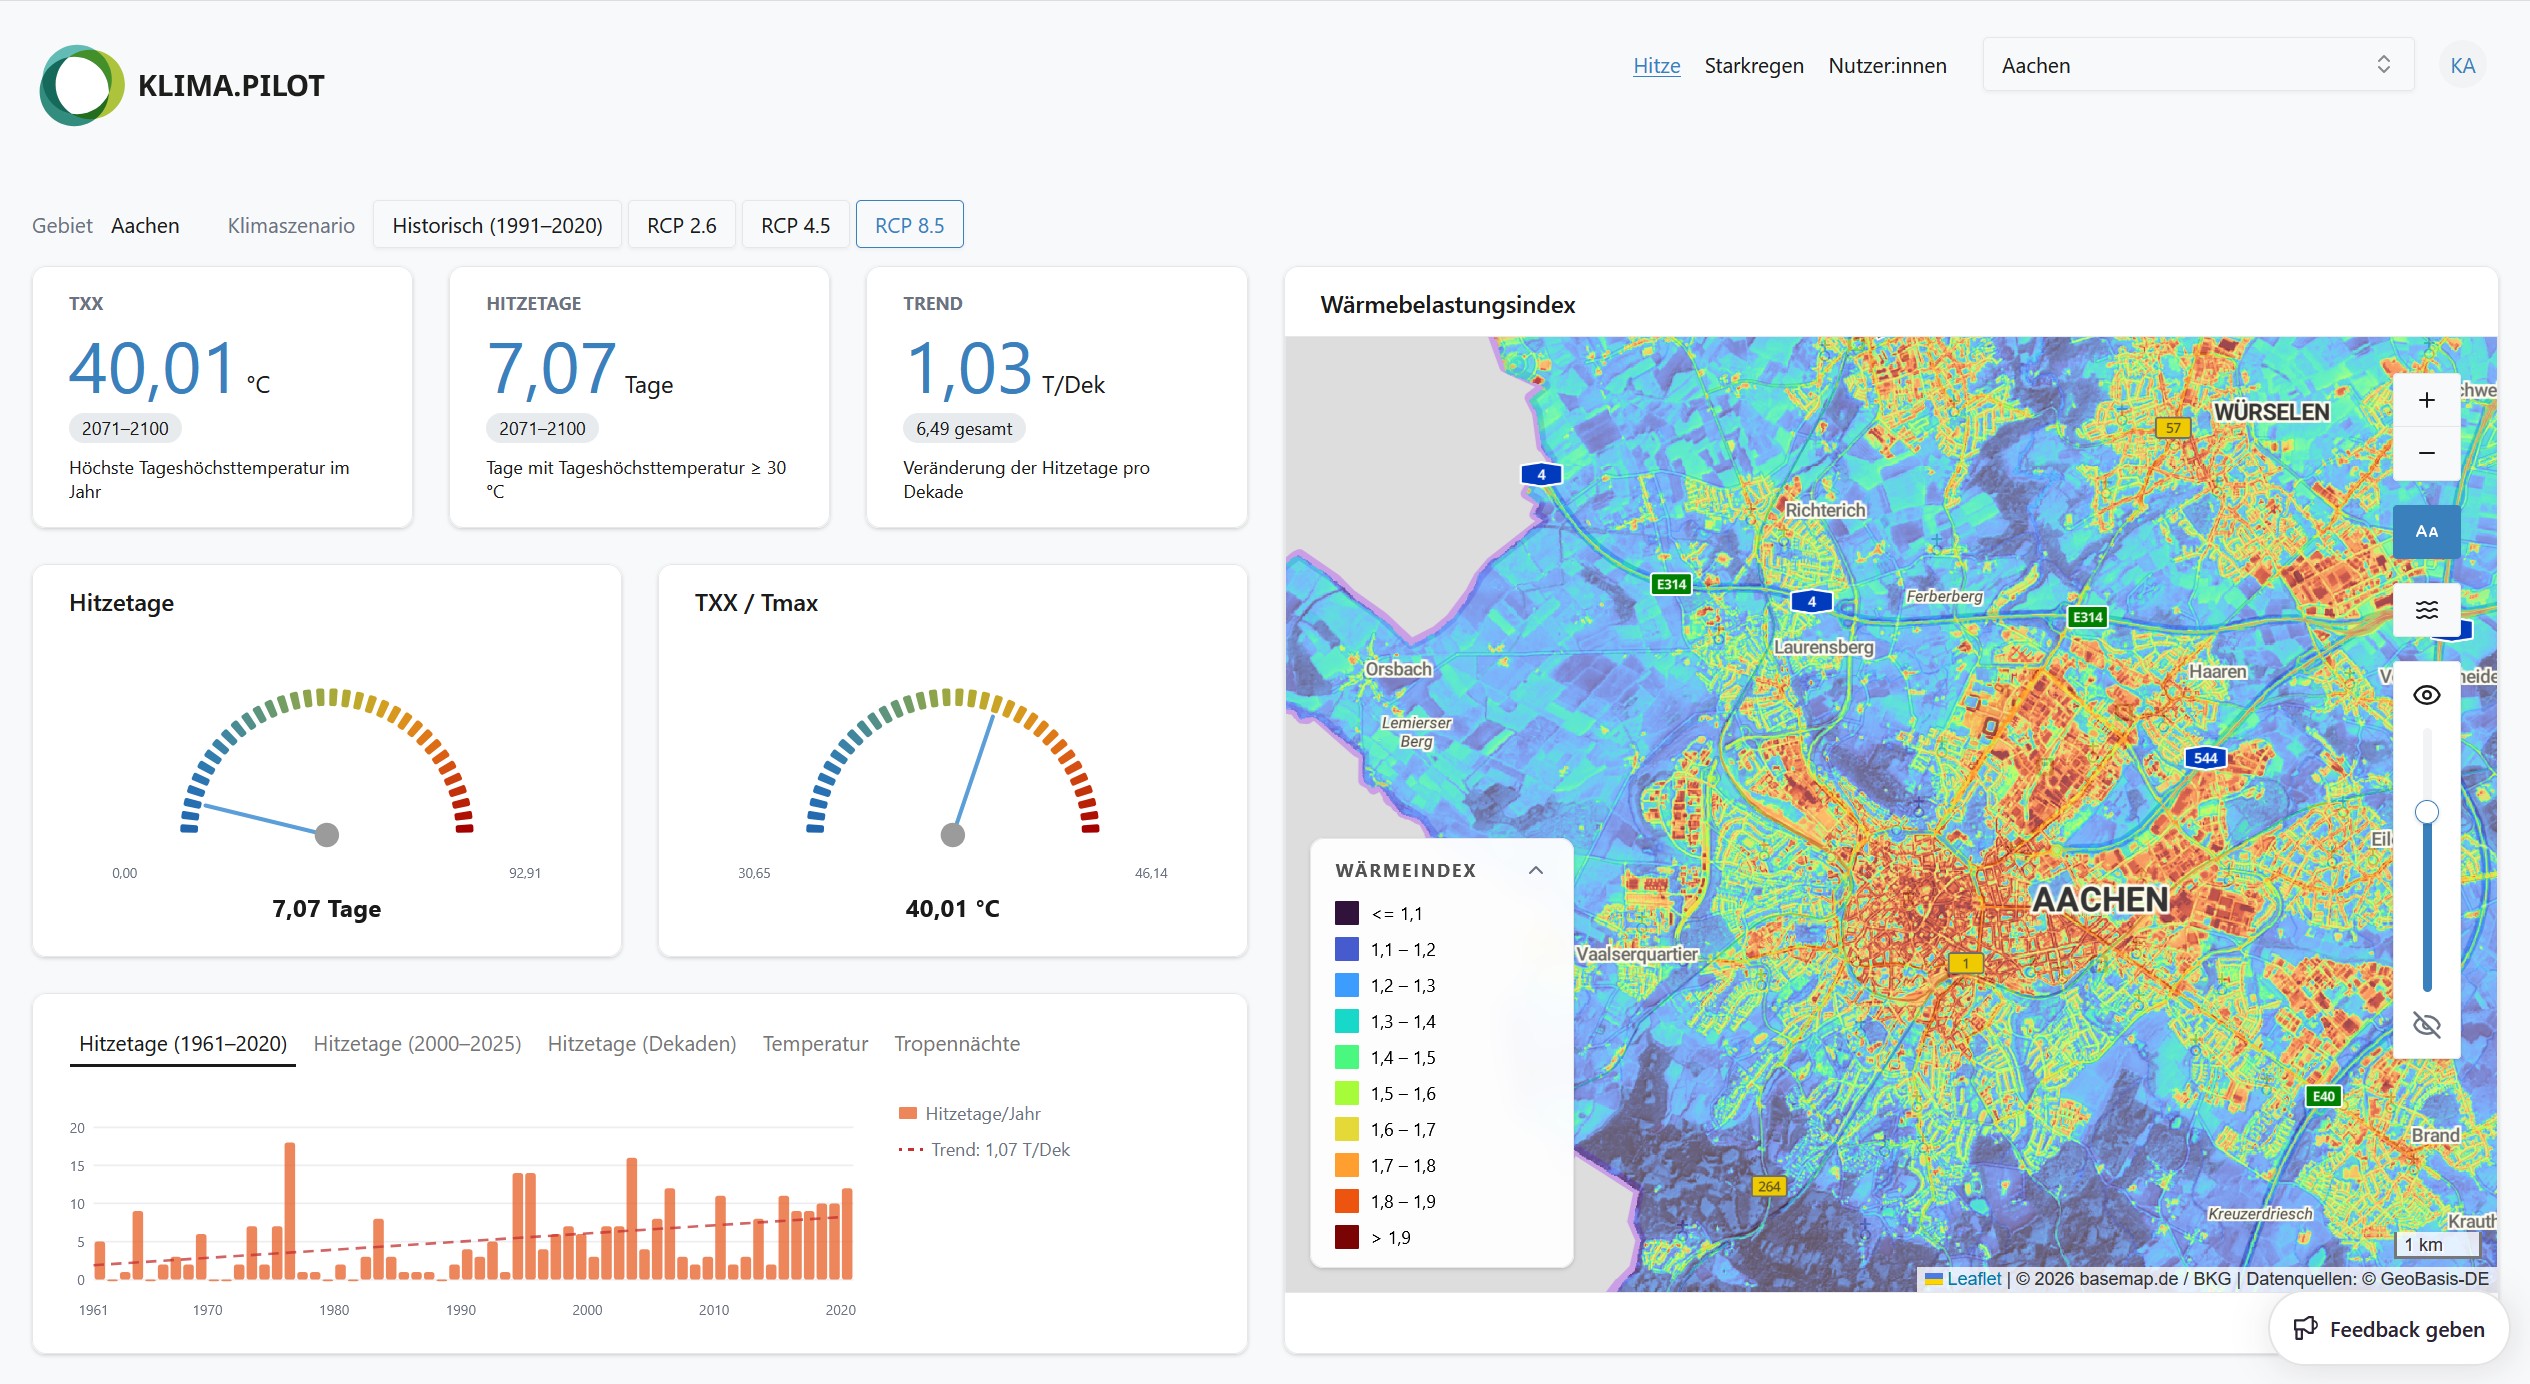This screenshot has width=2530, height=1384.
Task: Click the overlay opacity slider handle
Action: click(2426, 811)
